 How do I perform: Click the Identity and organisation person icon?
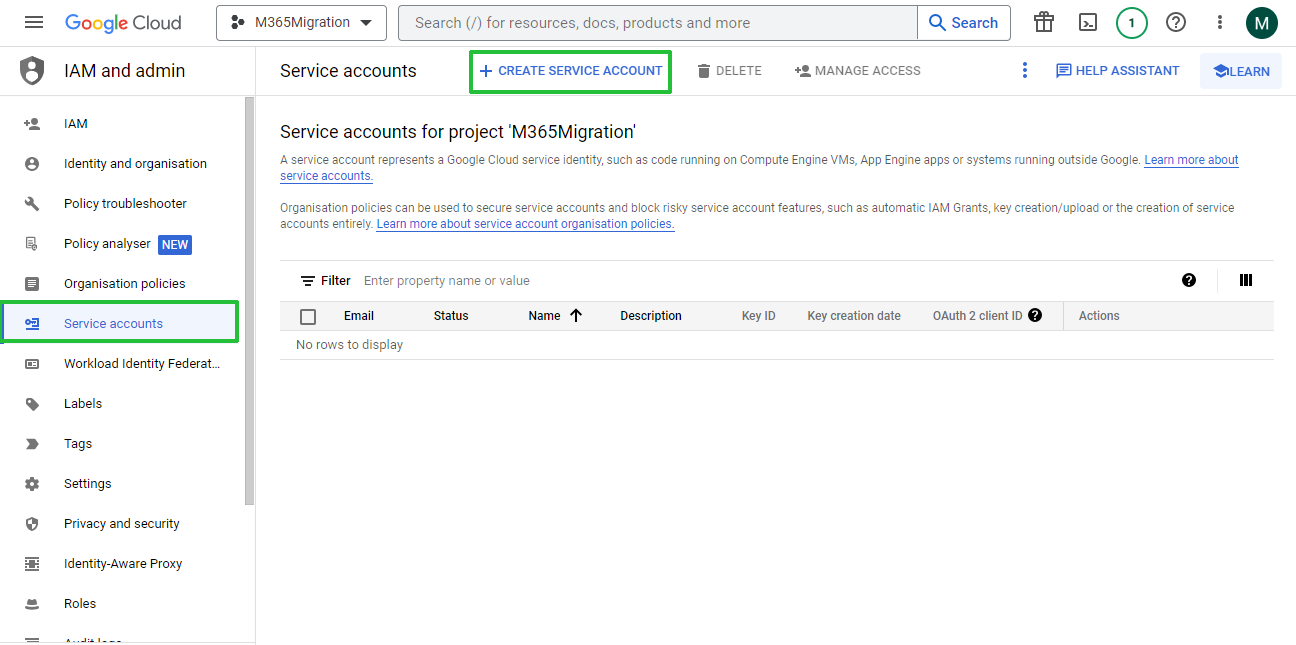[32, 164]
